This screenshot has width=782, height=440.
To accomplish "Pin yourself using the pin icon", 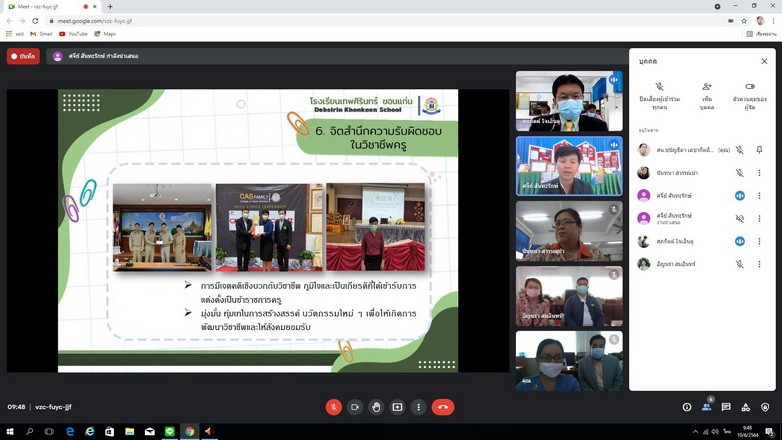I will click(x=759, y=150).
